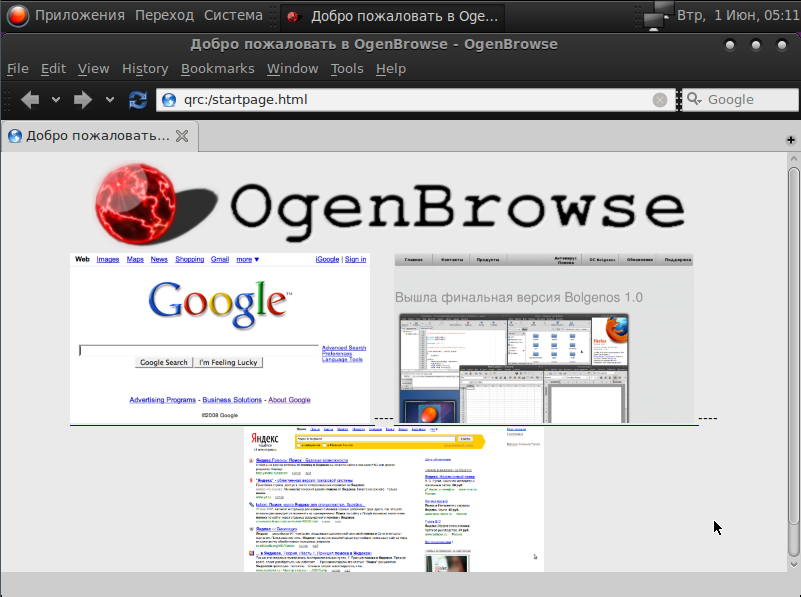
Task: Reload the page with the refresh icon
Action: coord(138,100)
